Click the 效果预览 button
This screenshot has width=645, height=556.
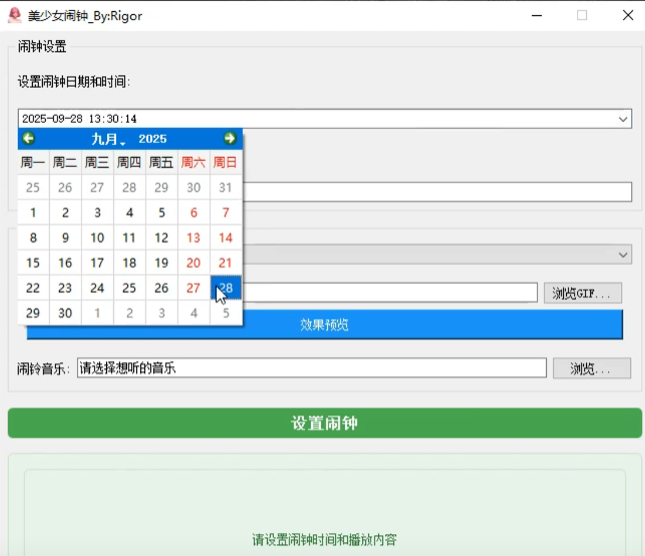[x=325, y=325]
